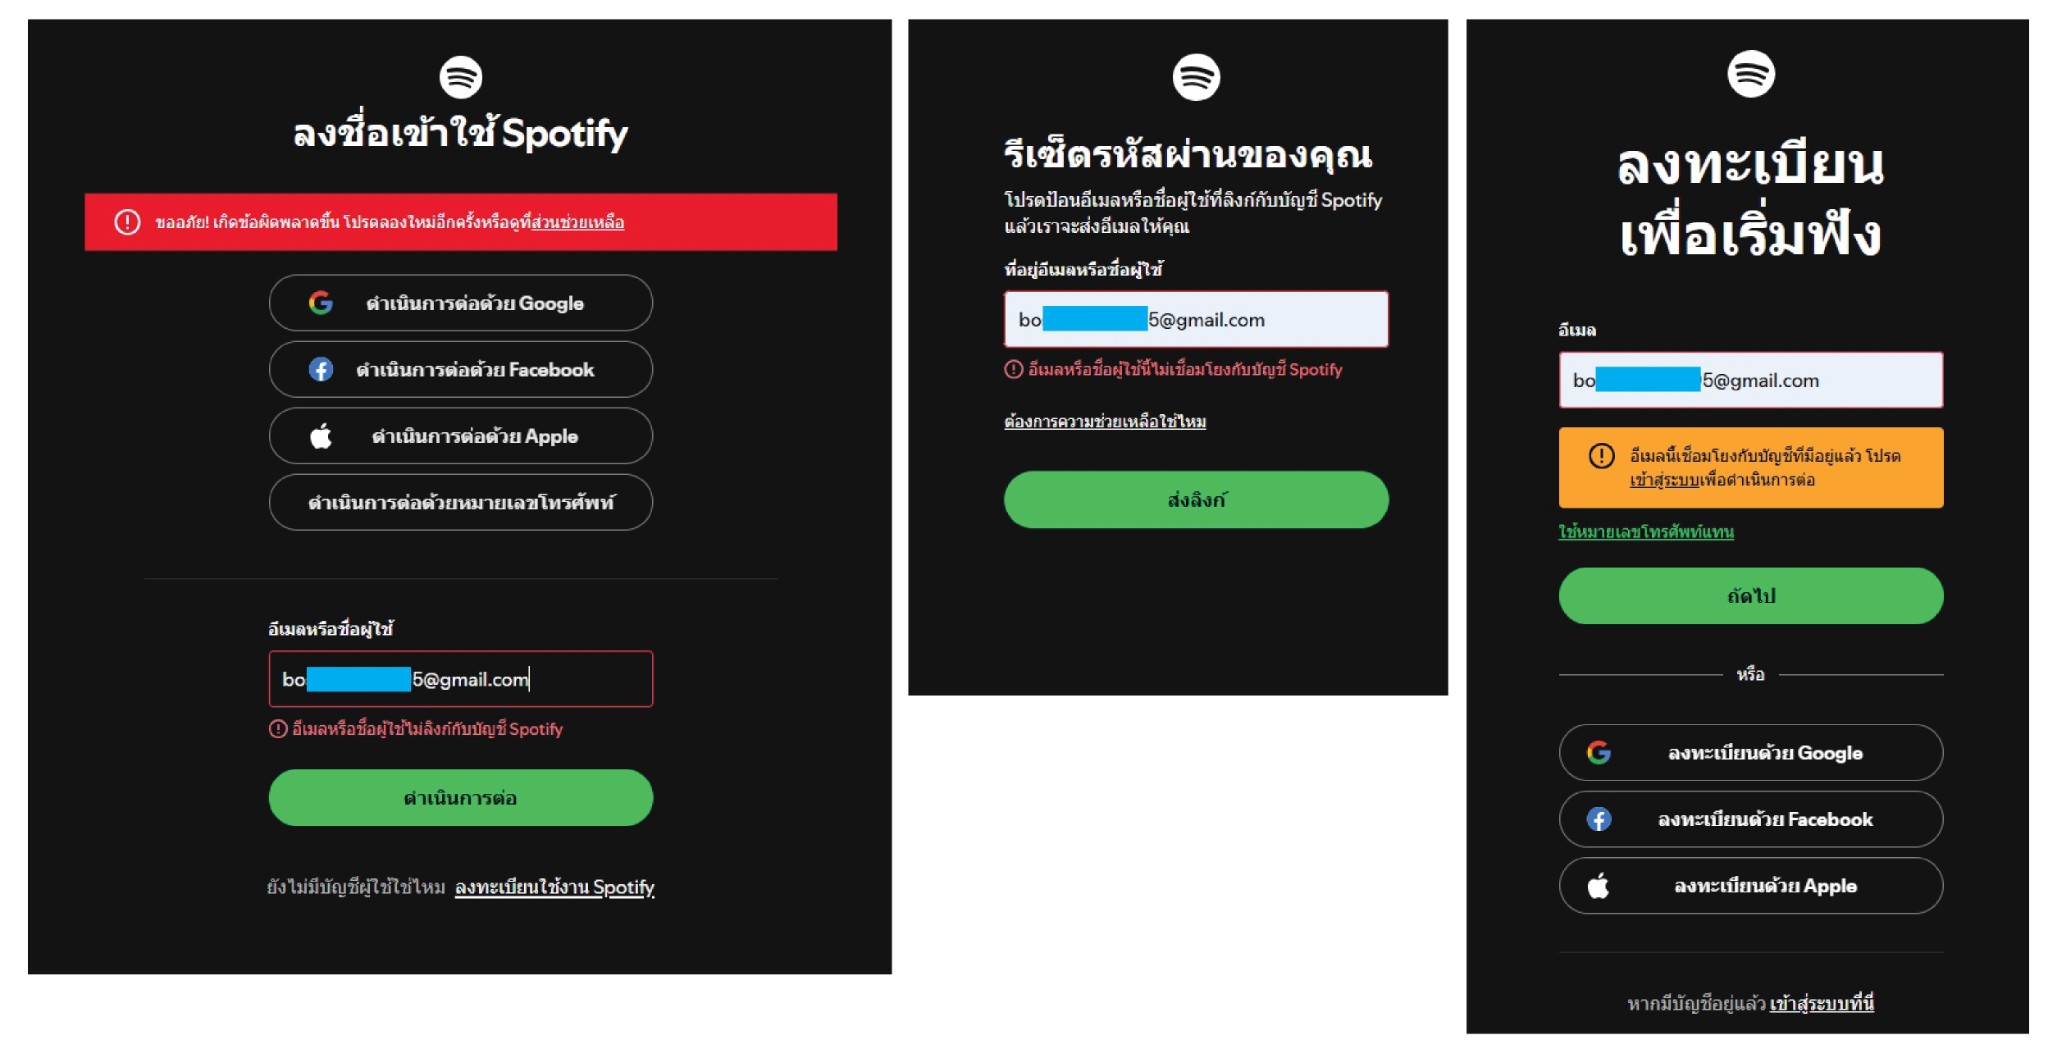Click email field on signup panel
The image size is (2048, 1059).
pyautogui.click(x=1751, y=380)
